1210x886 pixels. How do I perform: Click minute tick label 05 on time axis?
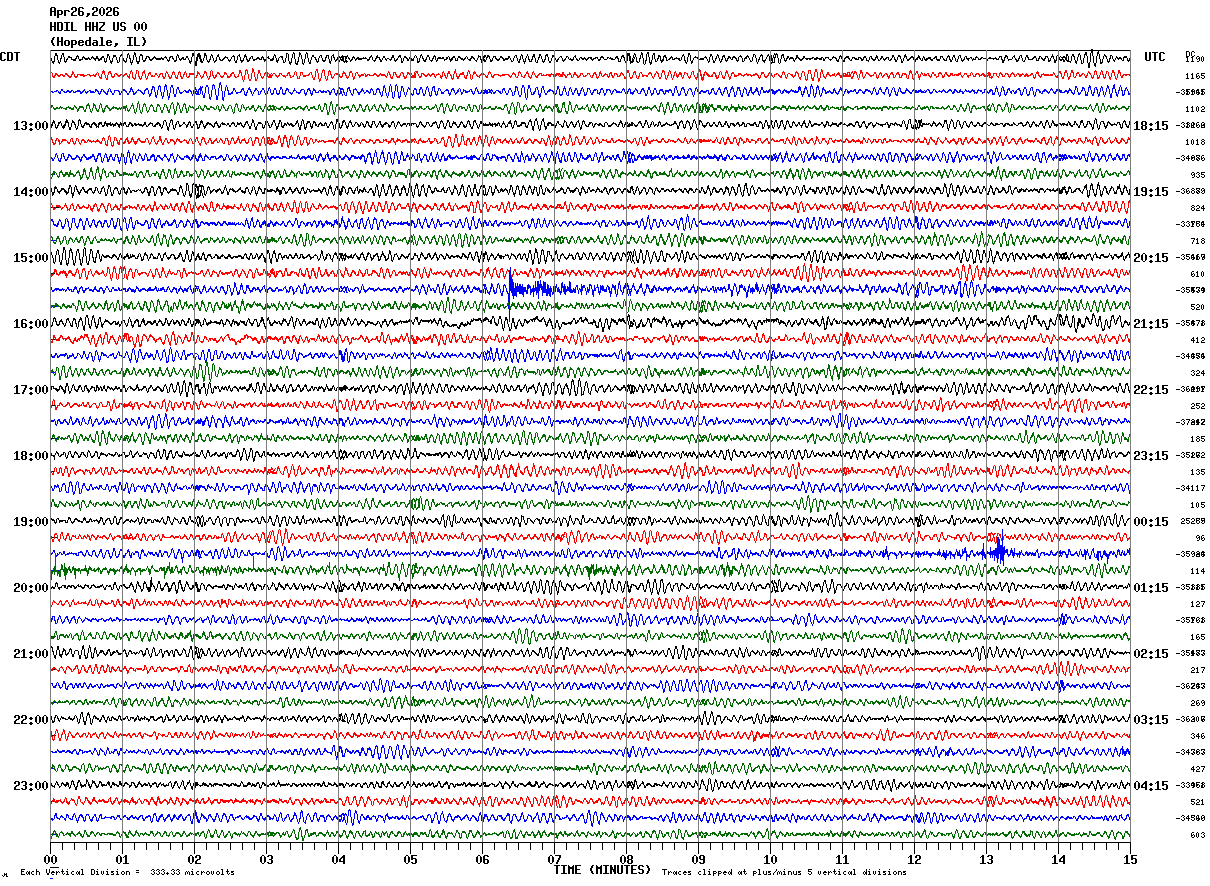point(410,860)
